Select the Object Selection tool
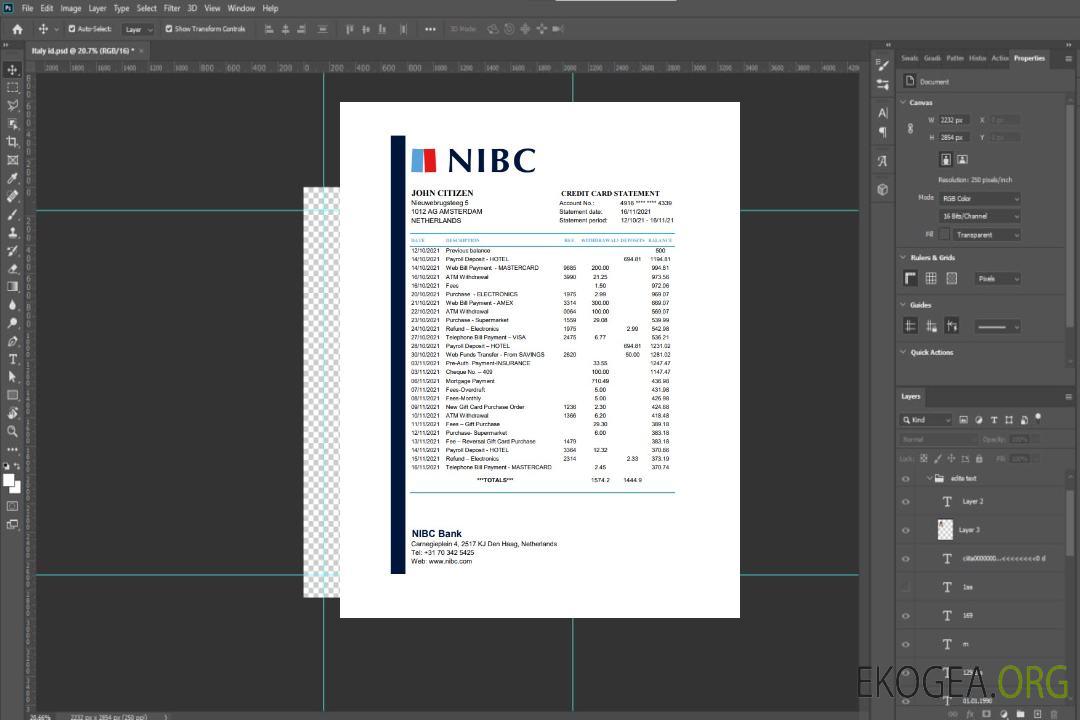The image size is (1080, 720). click(x=12, y=123)
